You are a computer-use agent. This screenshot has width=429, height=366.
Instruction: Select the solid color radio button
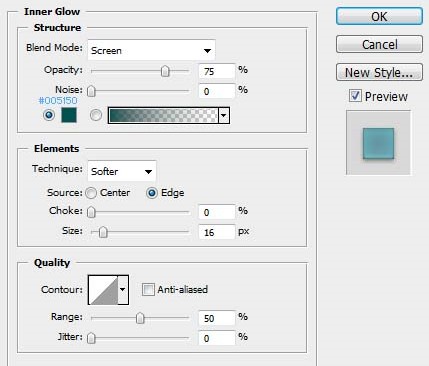pyautogui.click(x=49, y=115)
